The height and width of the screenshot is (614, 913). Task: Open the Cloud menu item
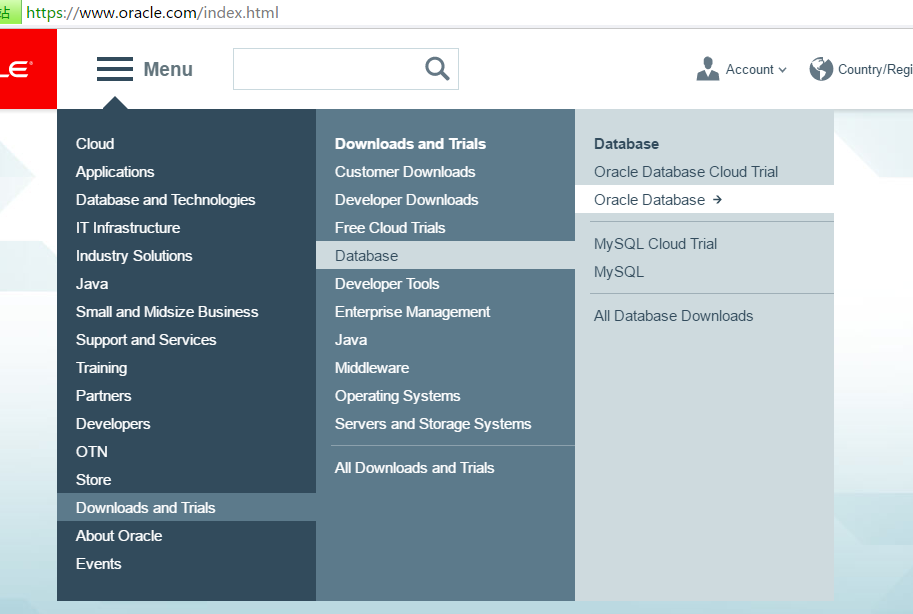[95, 144]
